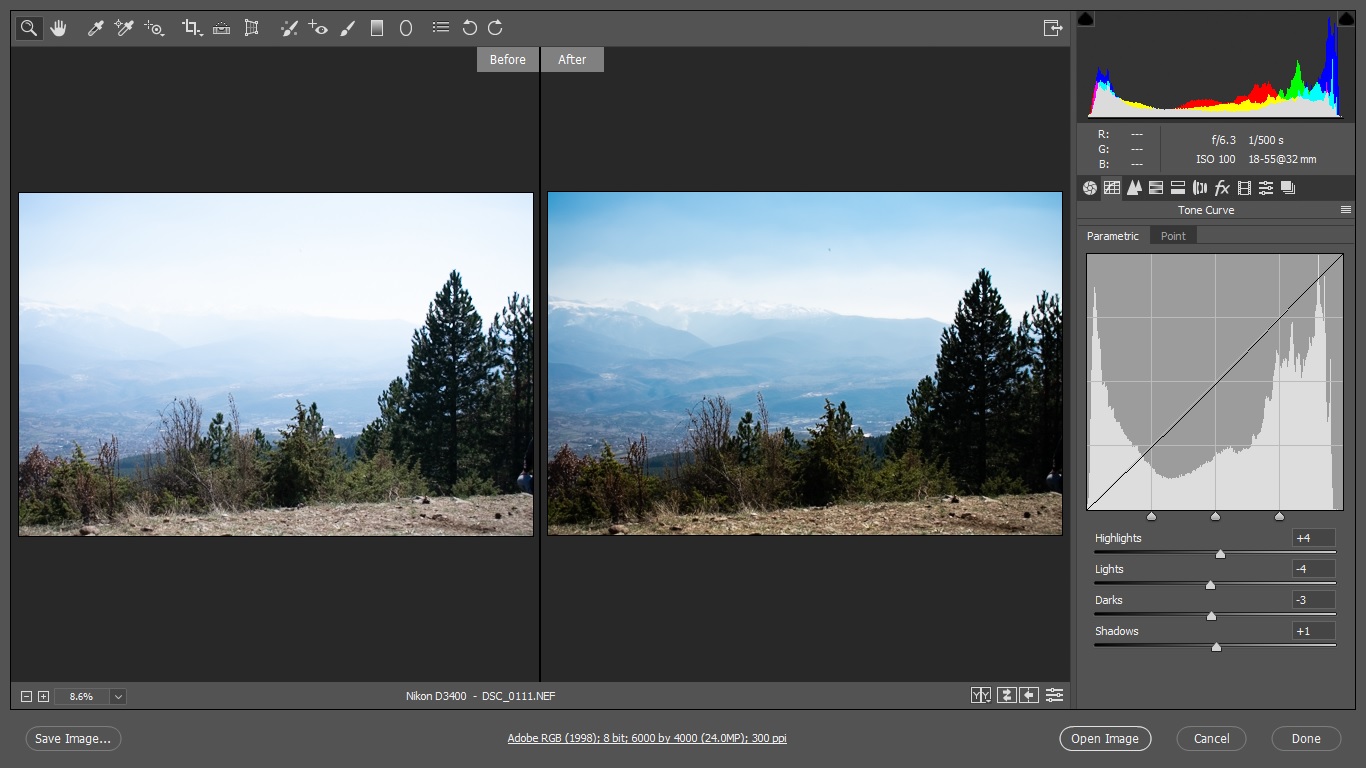Screen dimensions: 1366x768
Task: Pick the Graduated Filter tool
Action: [x=377, y=28]
